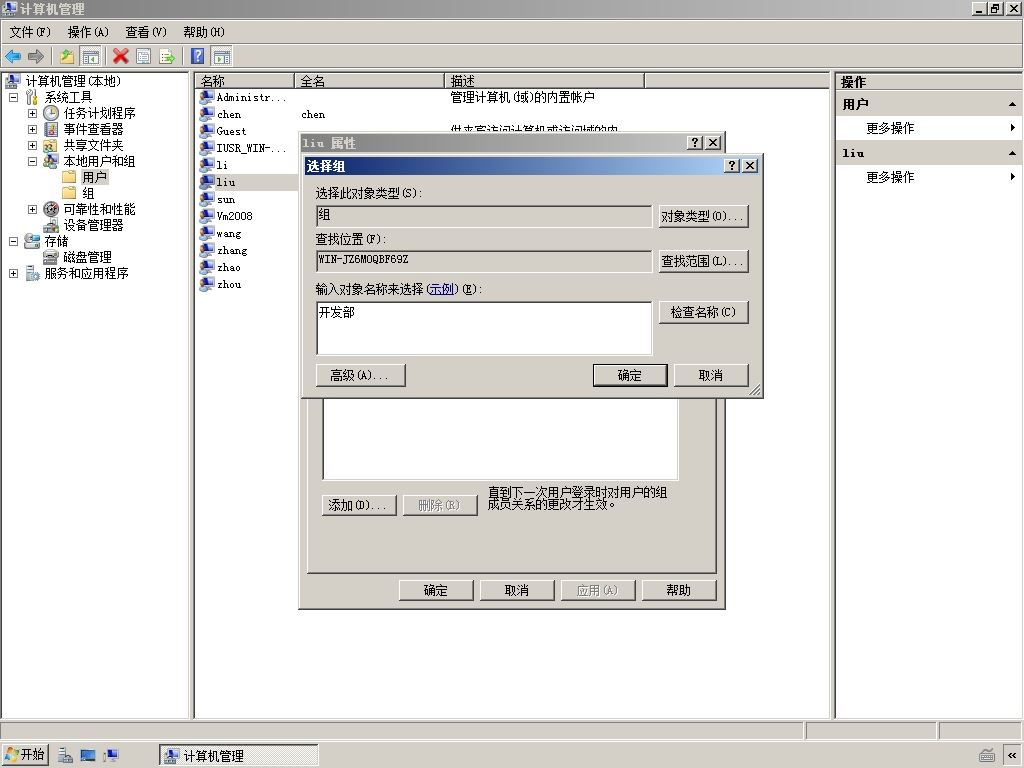Viewport: 1024px width, 768px height.
Task: Click 查找范围(L)... button
Action: click(x=703, y=261)
